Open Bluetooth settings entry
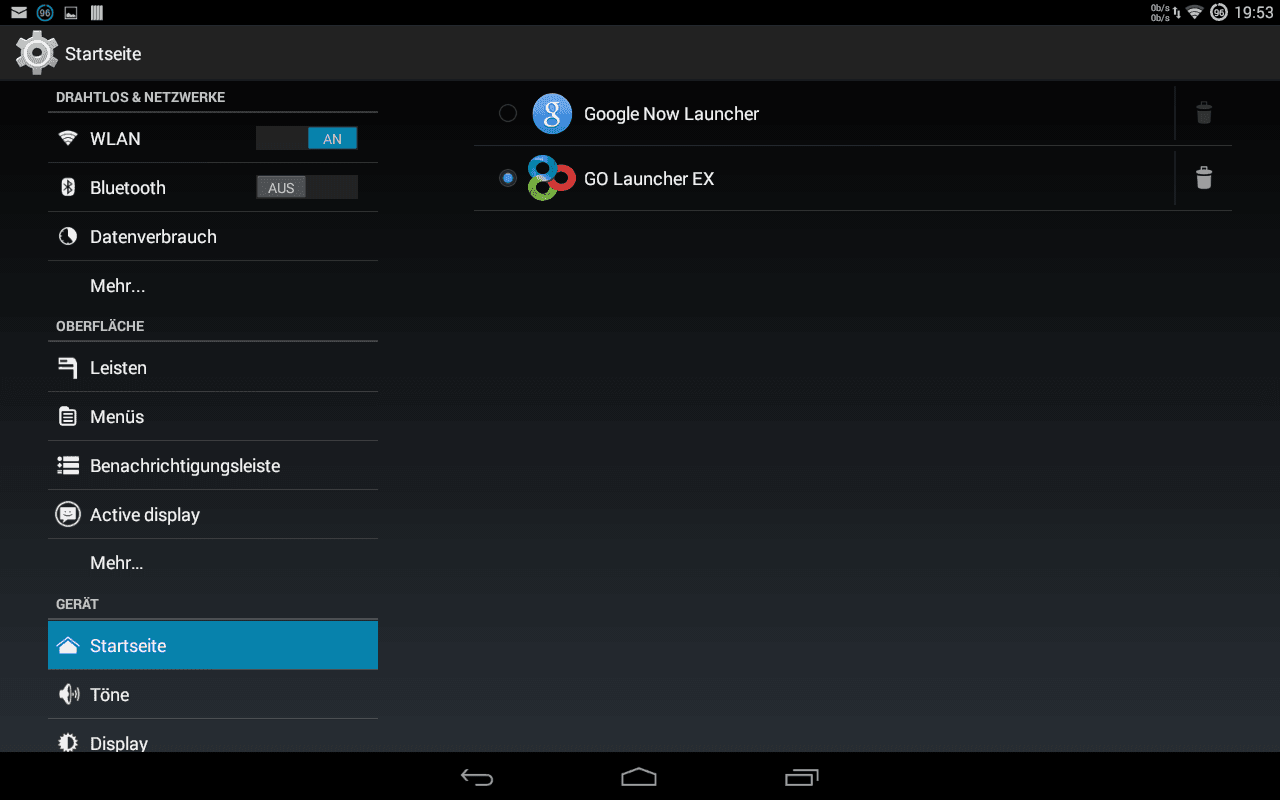 point(213,187)
